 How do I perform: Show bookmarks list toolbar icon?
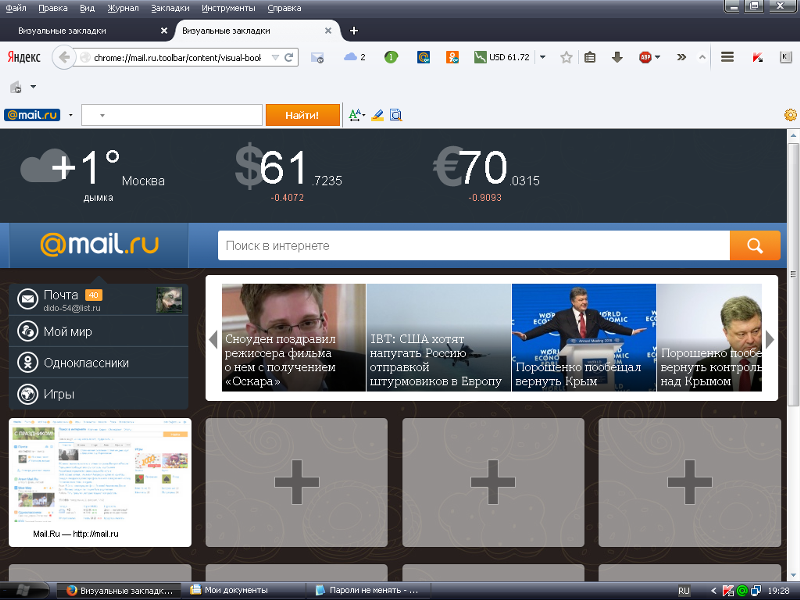tap(590, 58)
